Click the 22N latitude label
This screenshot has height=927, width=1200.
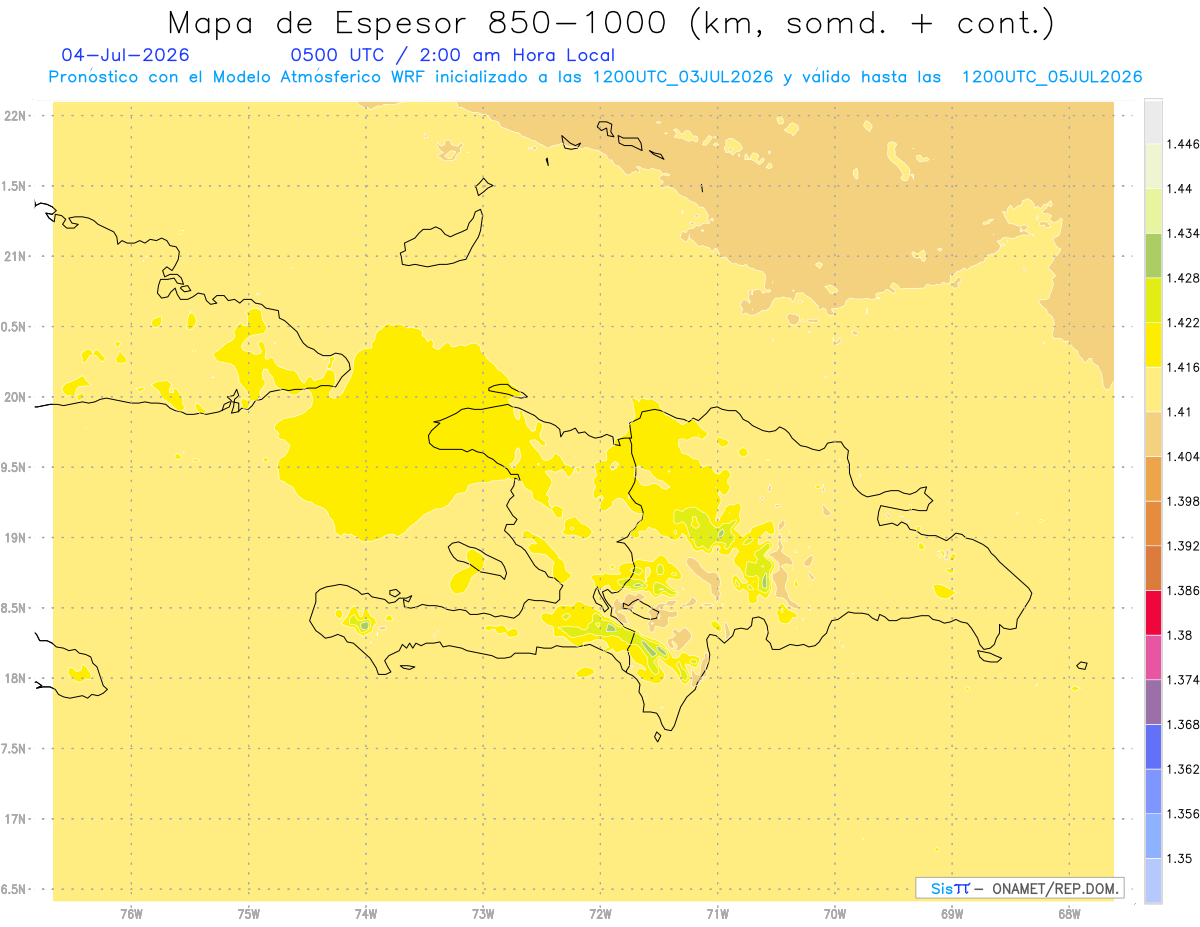15,116
